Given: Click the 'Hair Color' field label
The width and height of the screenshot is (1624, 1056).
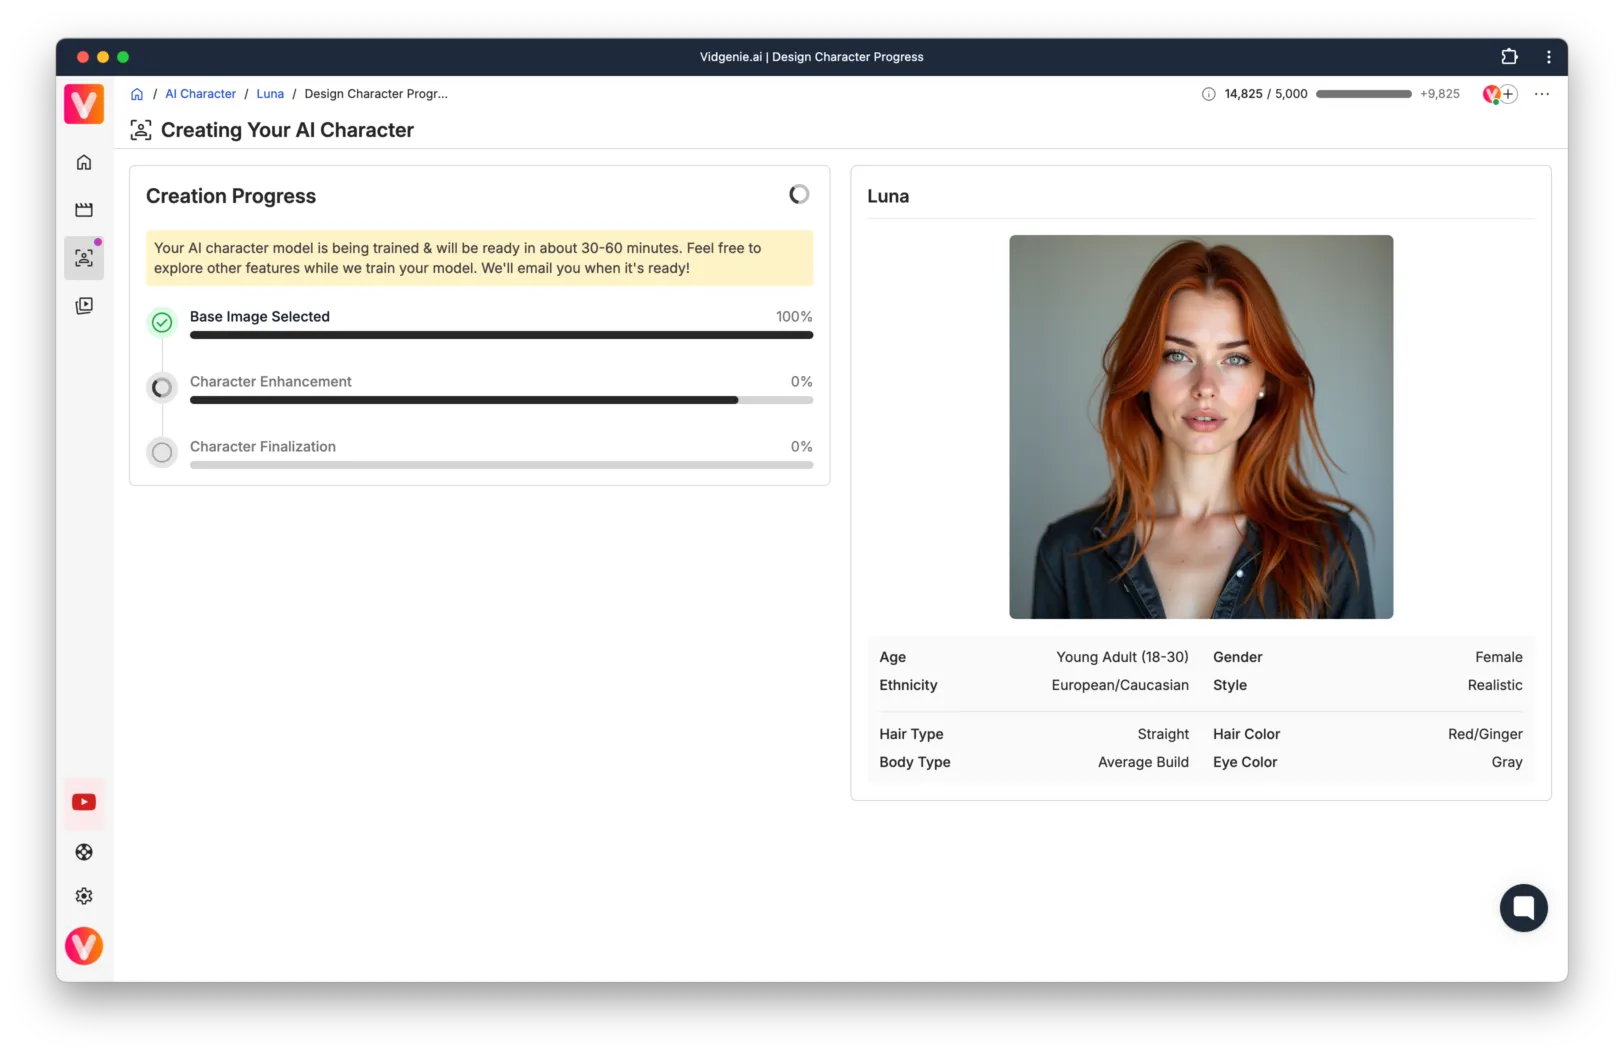Looking at the screenshot, I should point(1246,734).
